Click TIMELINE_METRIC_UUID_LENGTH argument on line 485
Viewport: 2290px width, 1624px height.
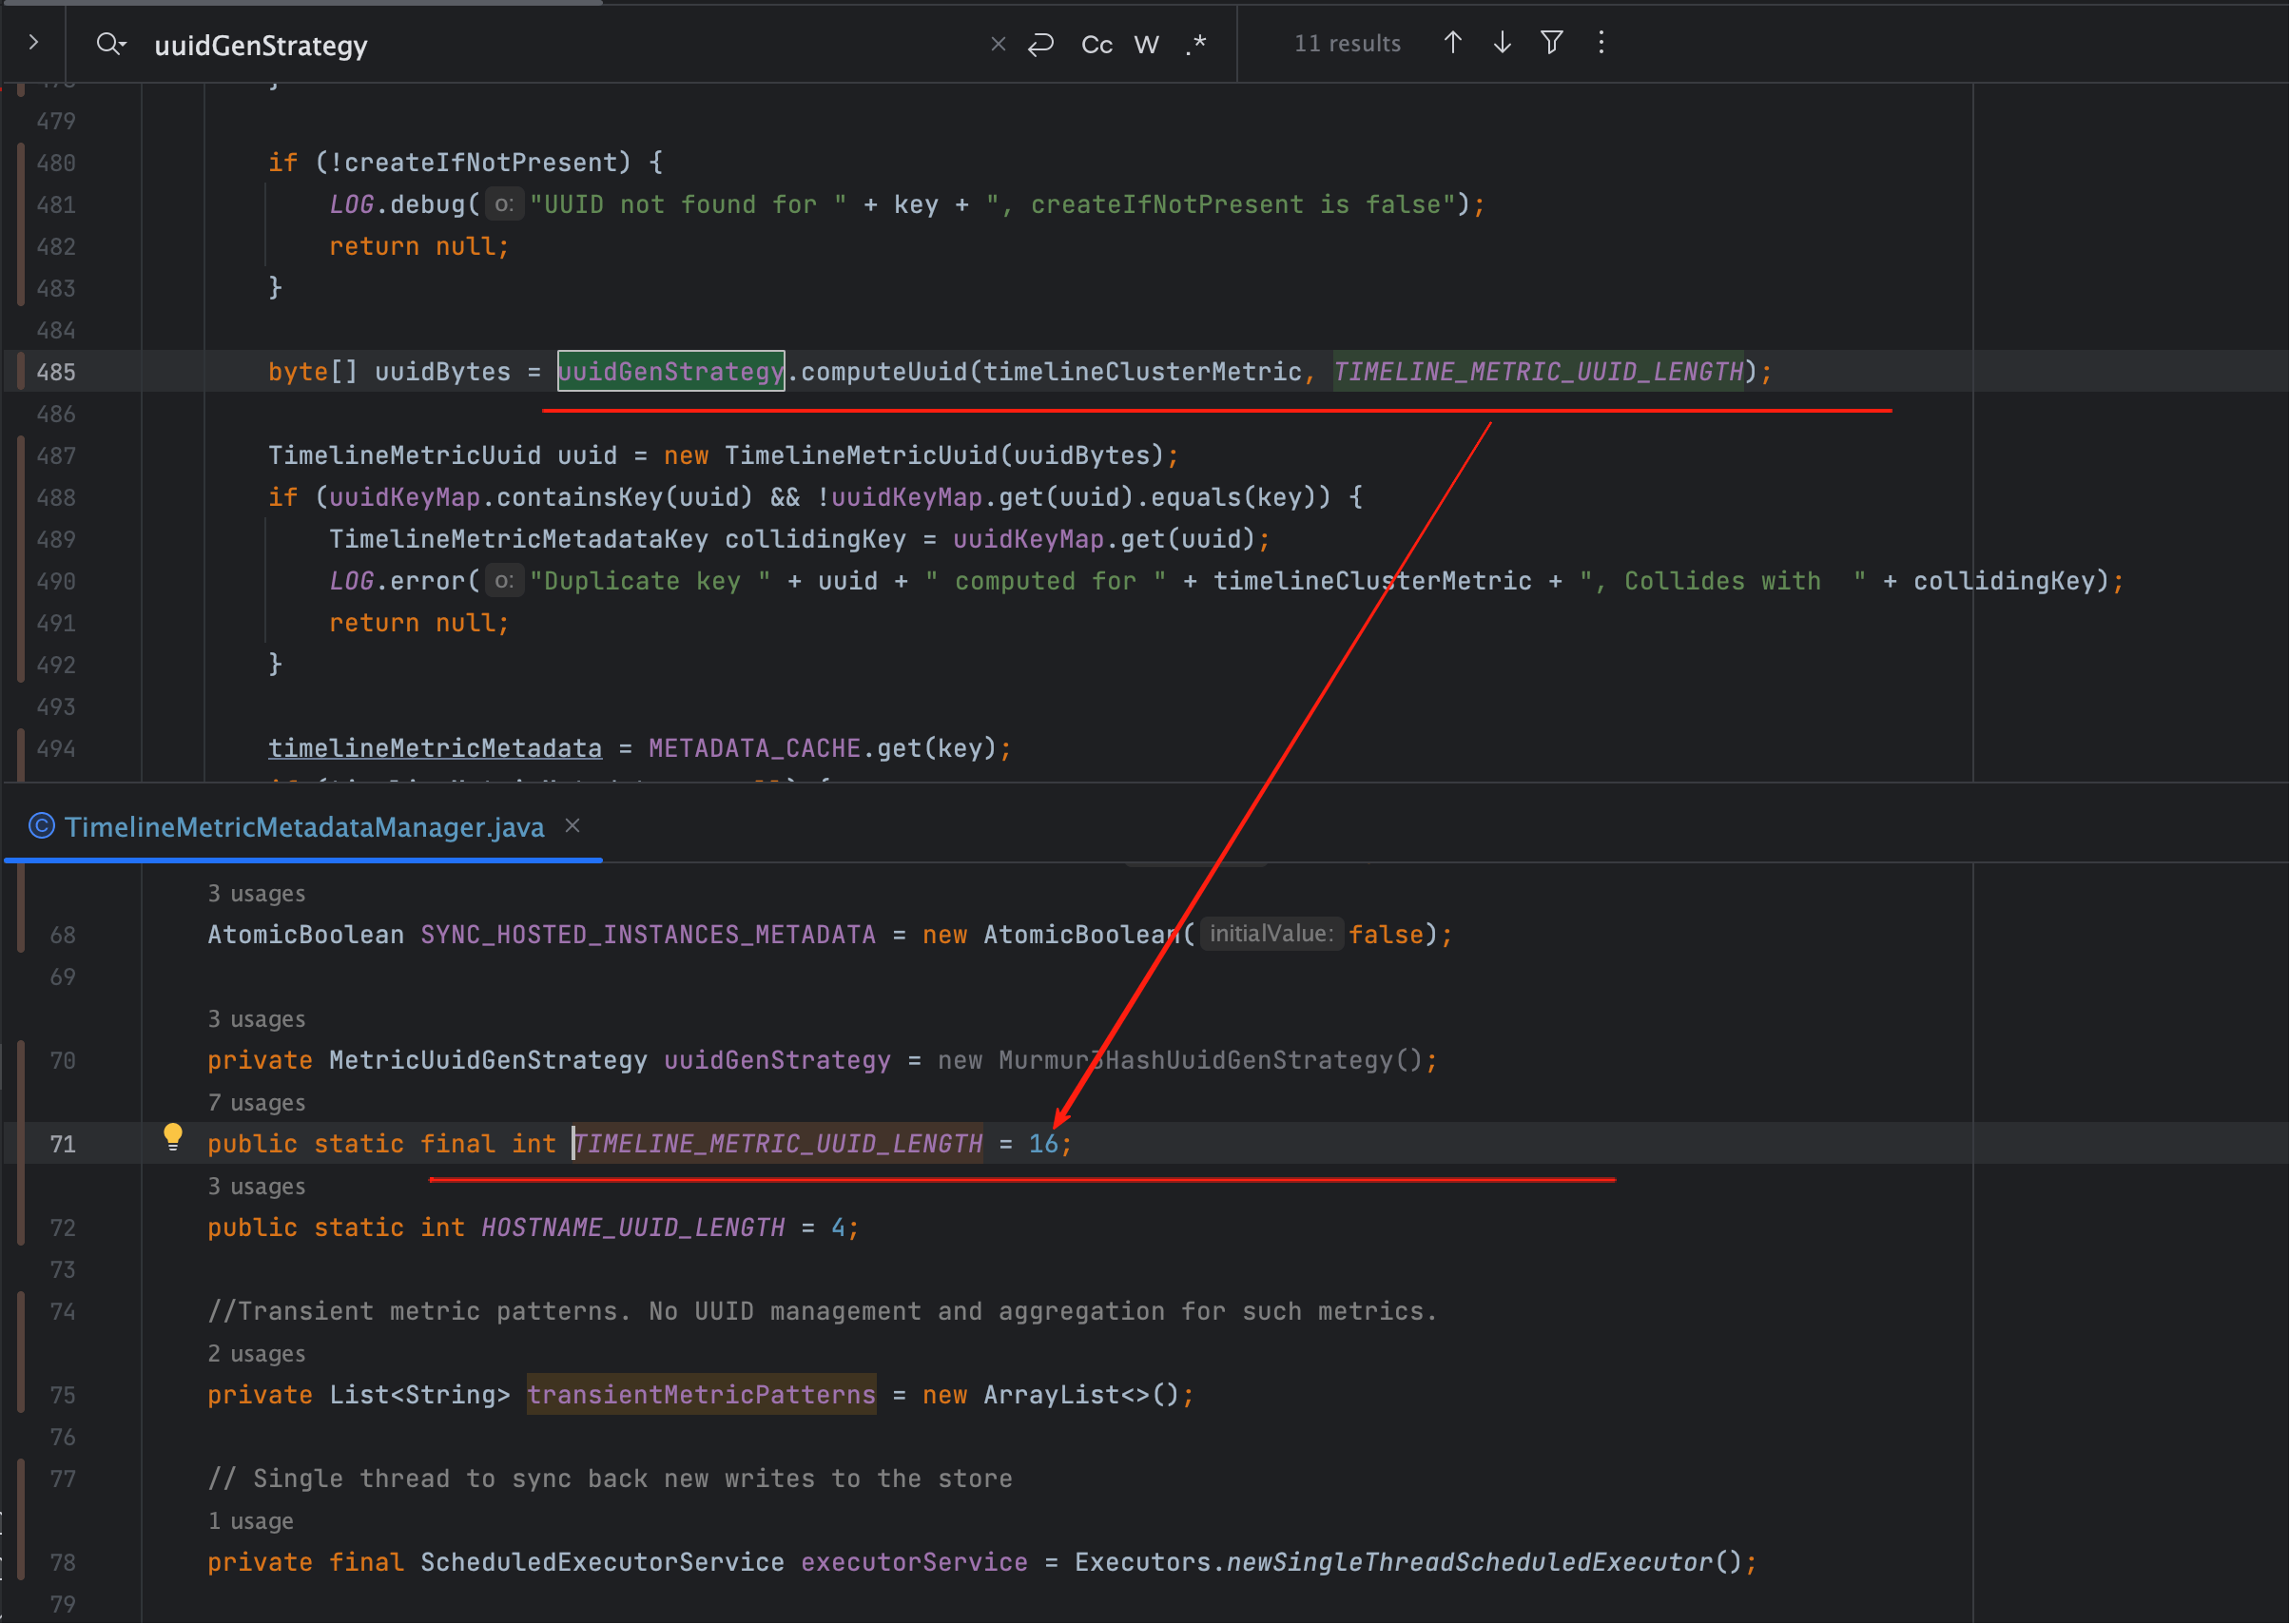tap(1538, 372)
